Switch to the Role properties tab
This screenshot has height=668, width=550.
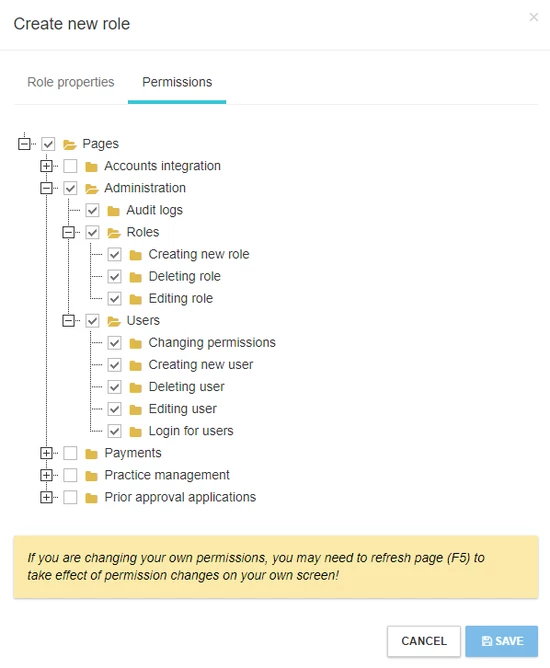[71, 82]
